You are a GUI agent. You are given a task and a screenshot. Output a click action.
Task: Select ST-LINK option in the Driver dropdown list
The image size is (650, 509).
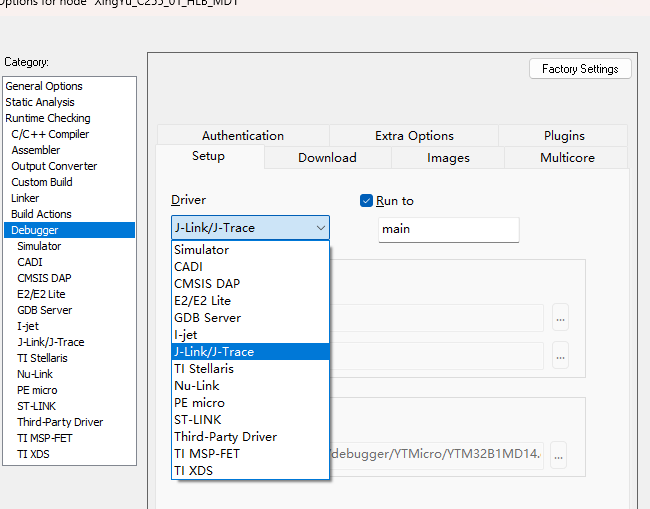[x=198, y=420]
